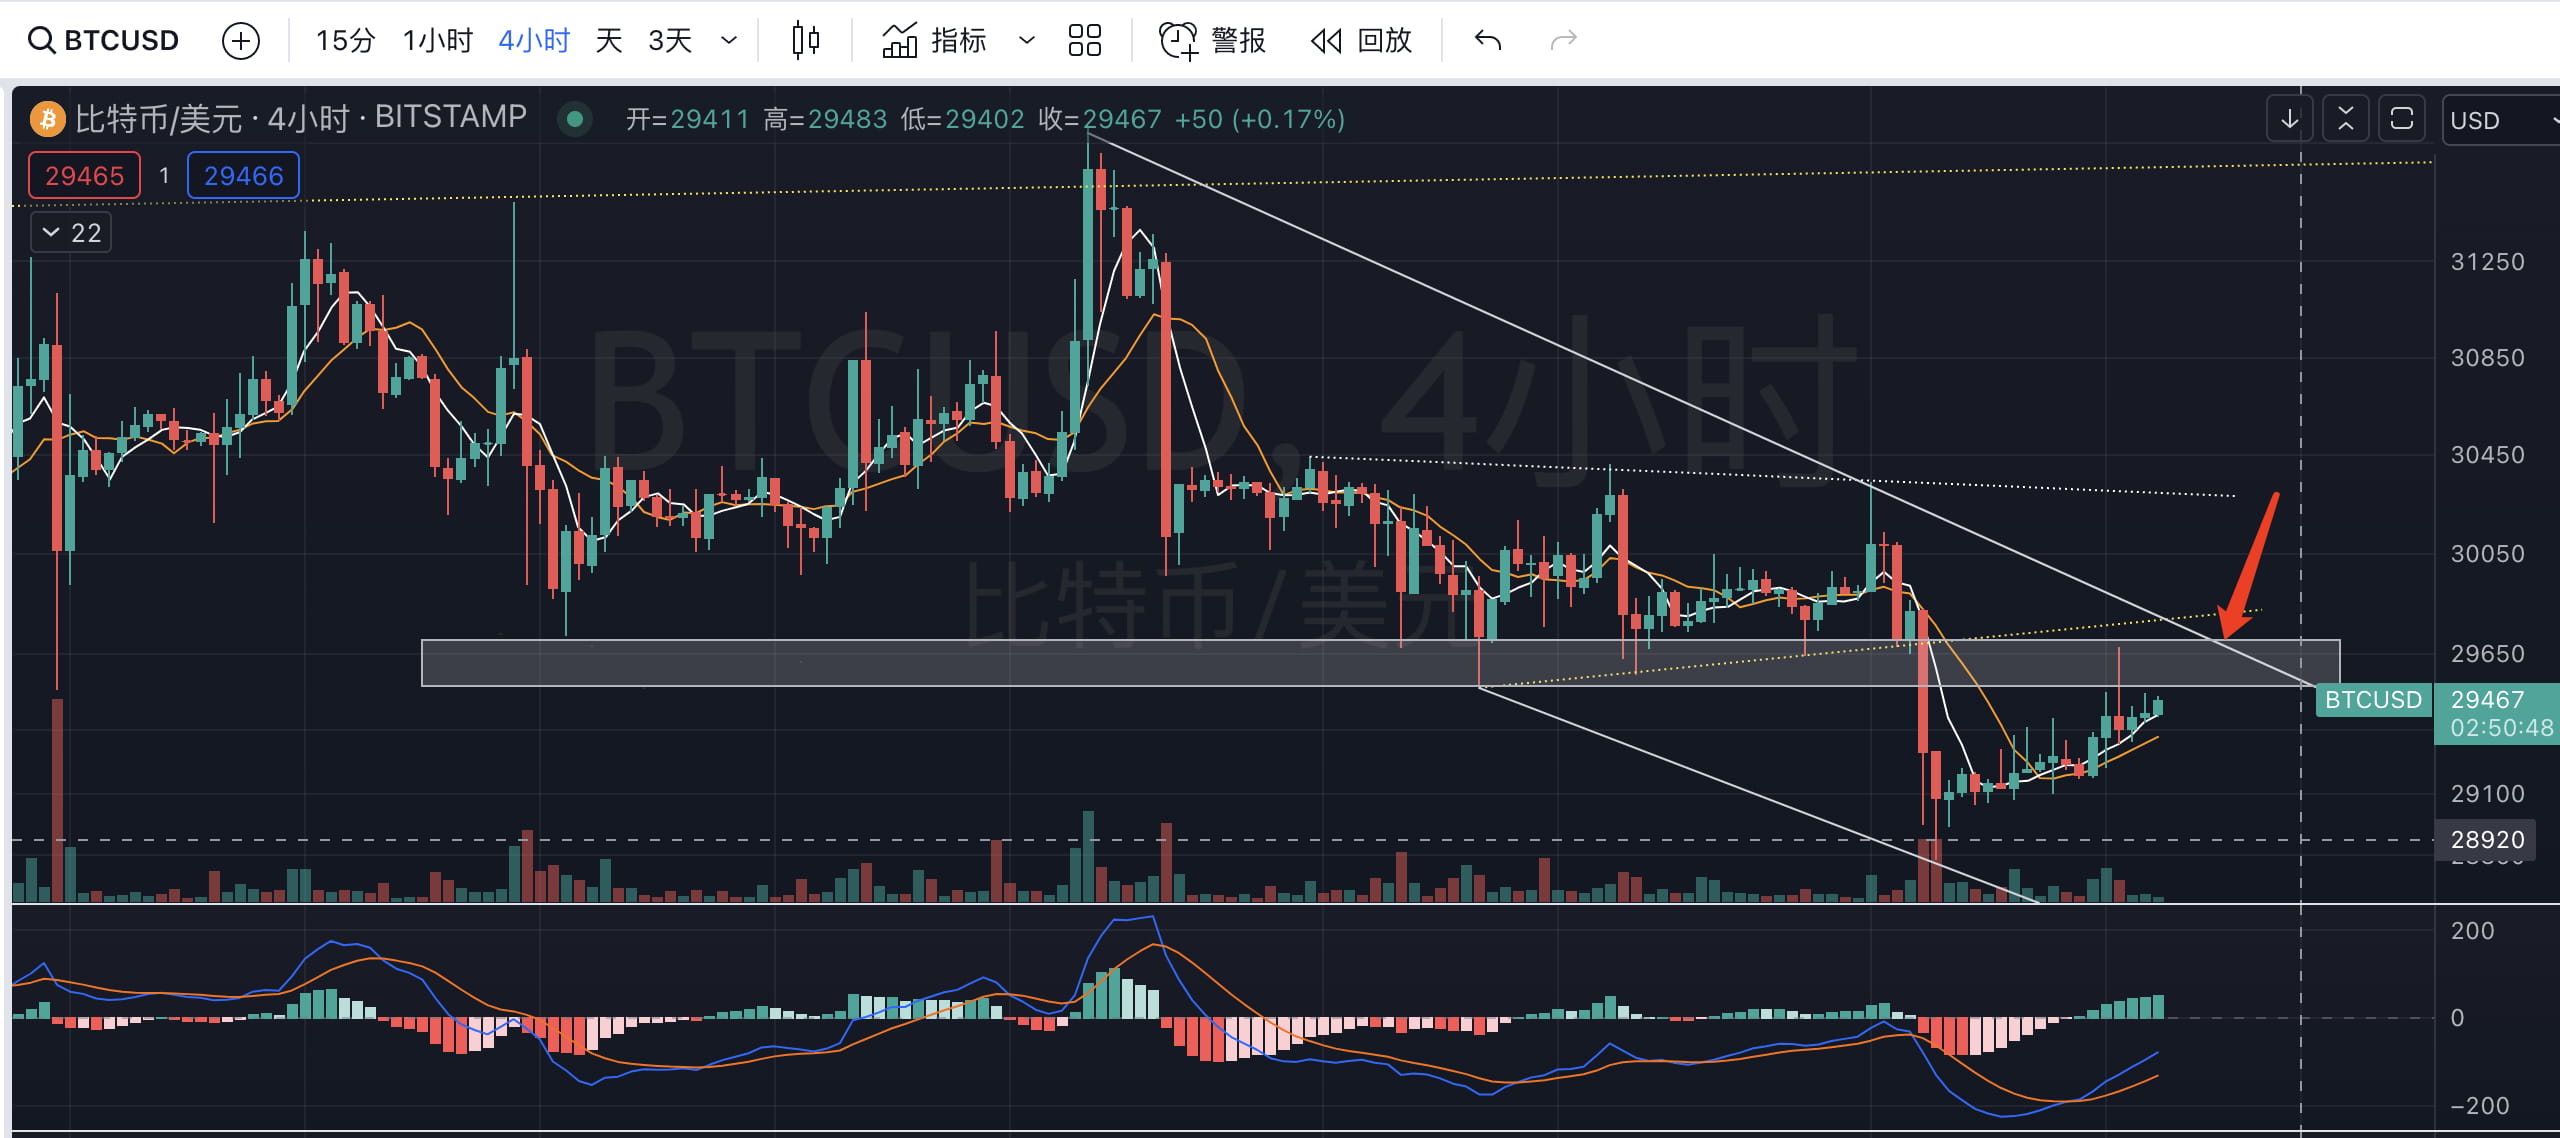Open the indicator templates grid icon

pyautogui.click(x=1084, y=40)
